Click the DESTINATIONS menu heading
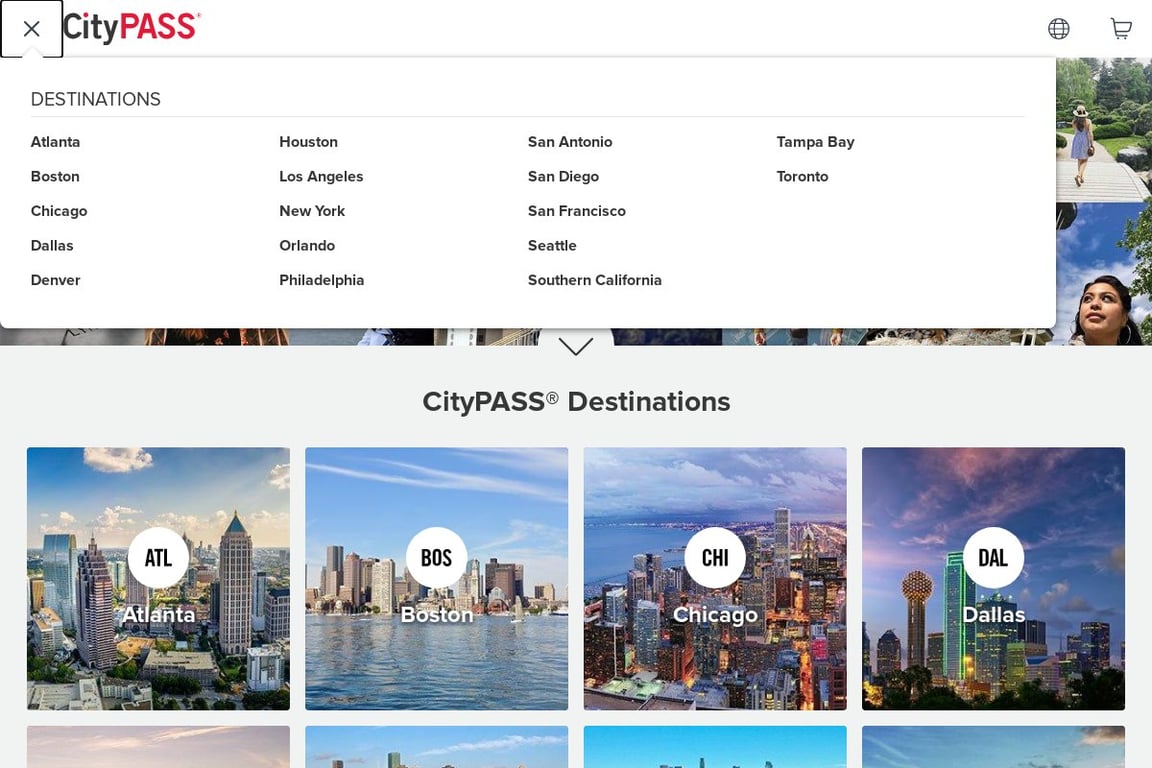 click(96, 99)
